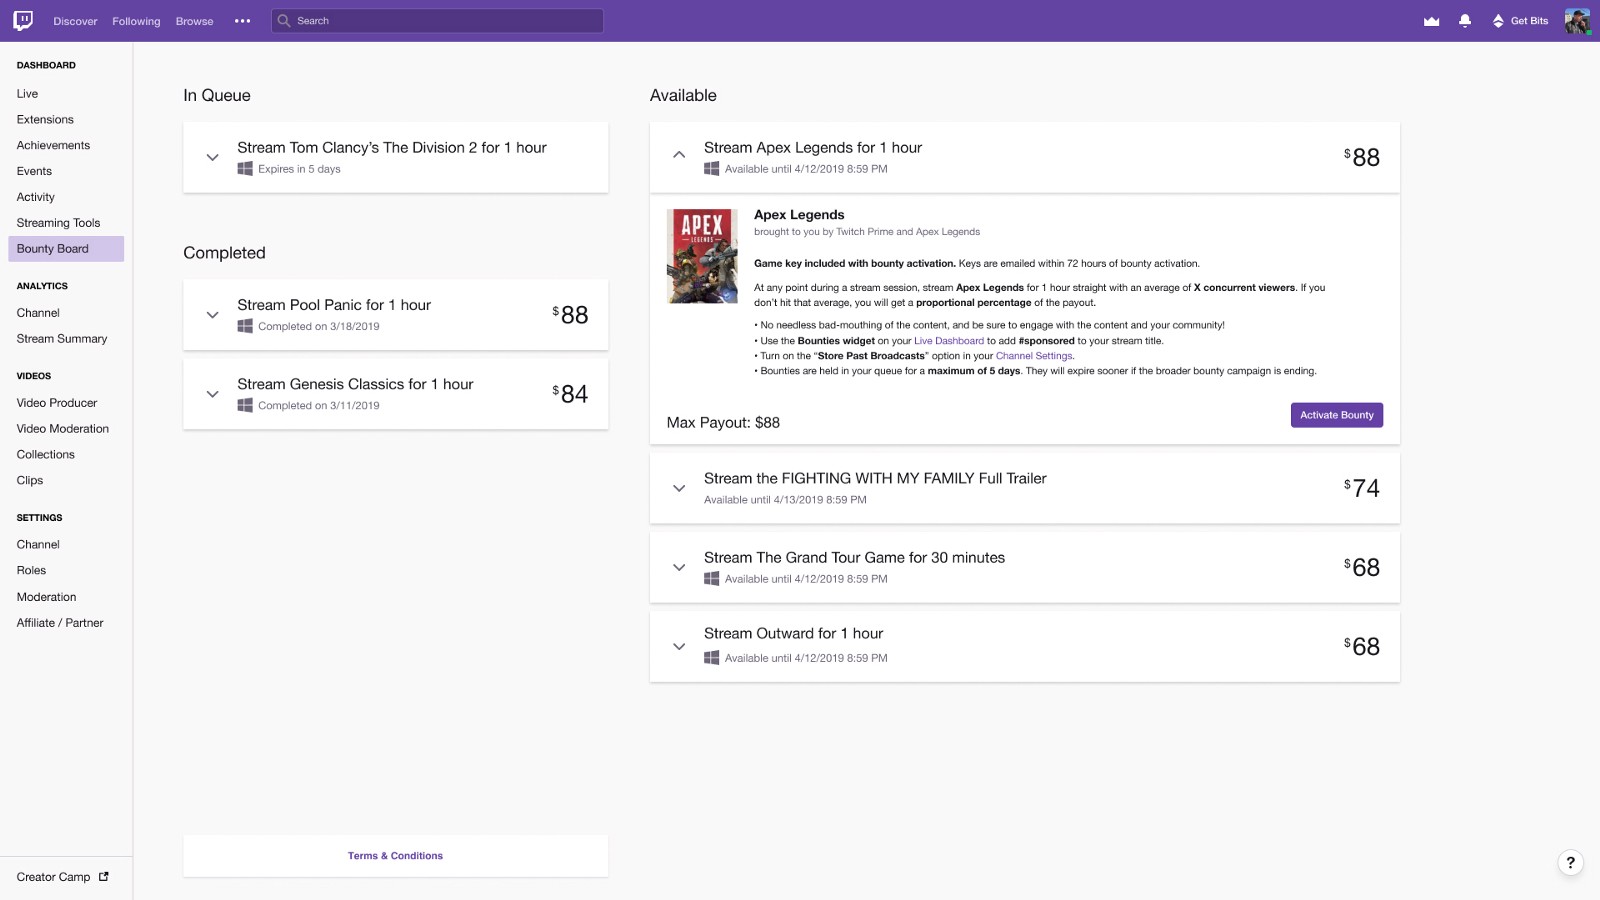
Task: Expand the Stream Outward bounty
Action: 679,646
